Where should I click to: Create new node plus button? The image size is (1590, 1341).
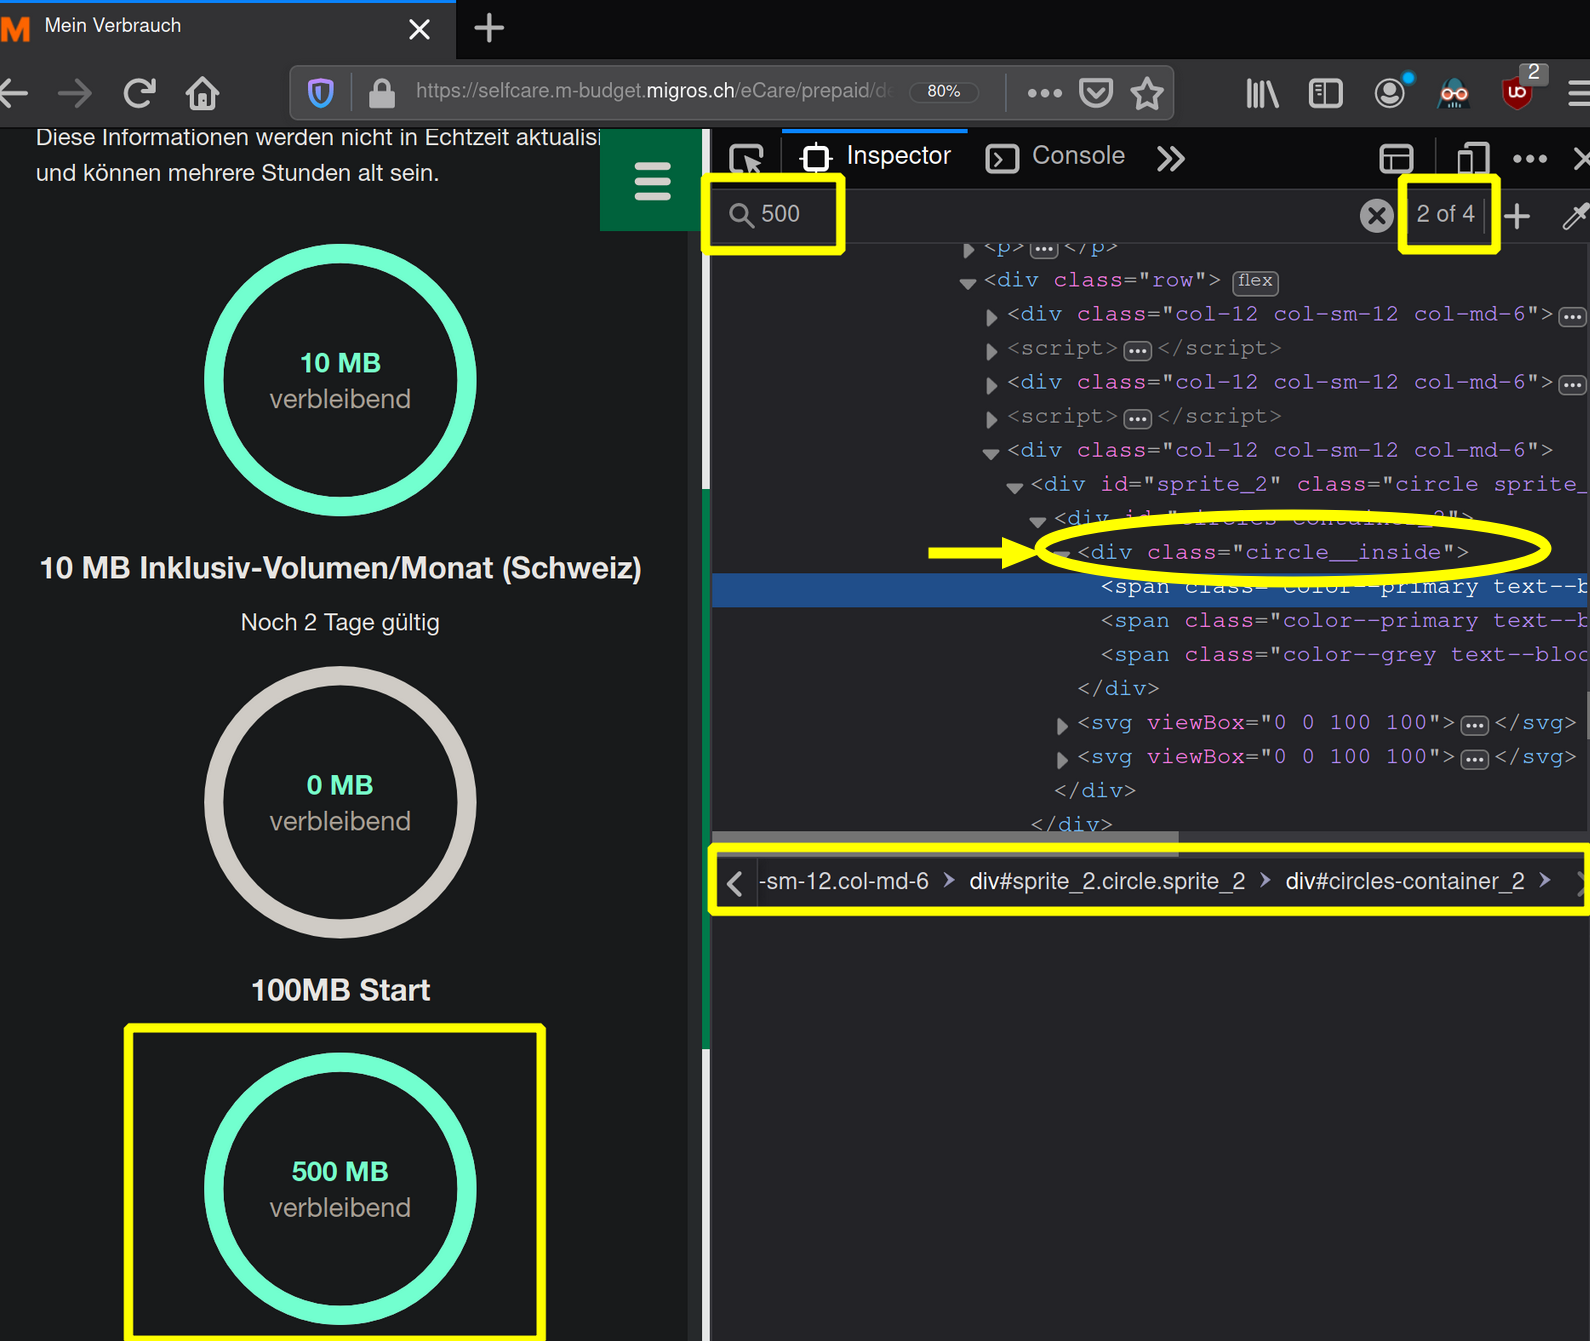click(x=1517, y=215)
